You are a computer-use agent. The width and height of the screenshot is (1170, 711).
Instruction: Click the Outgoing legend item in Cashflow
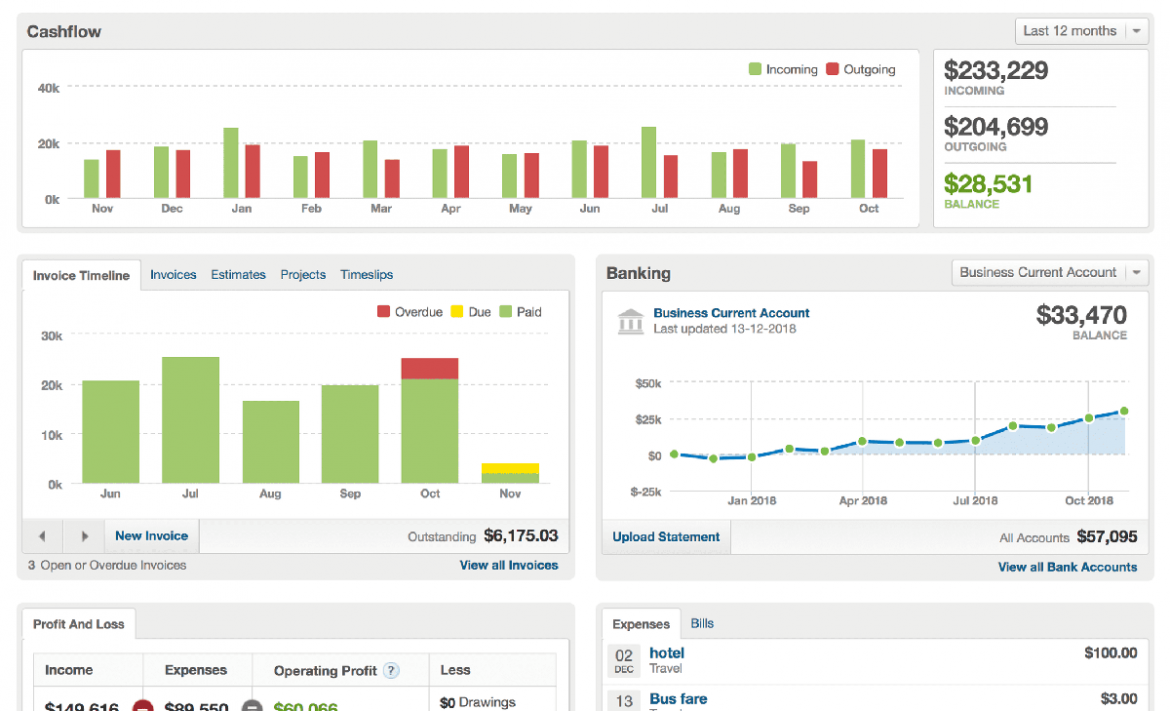pos(860,70)
